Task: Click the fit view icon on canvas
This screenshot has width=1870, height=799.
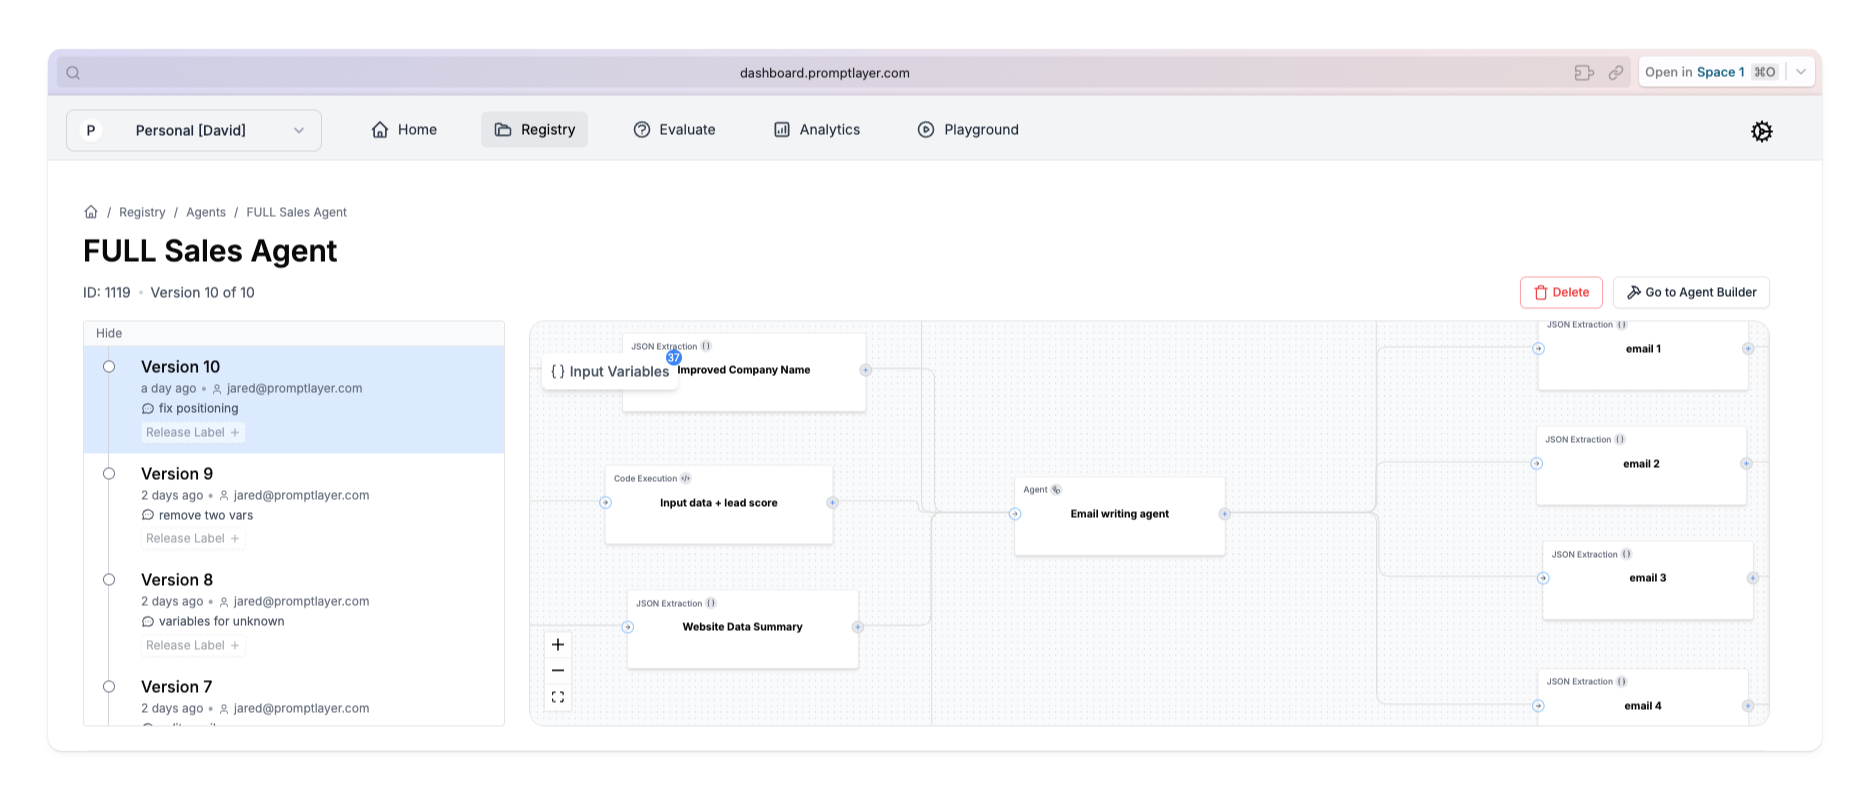Action: (x=558, y=697)
